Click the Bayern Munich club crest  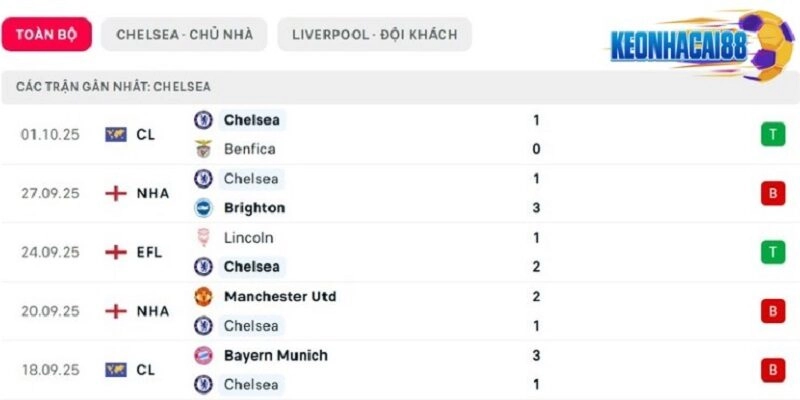point(203,355)
